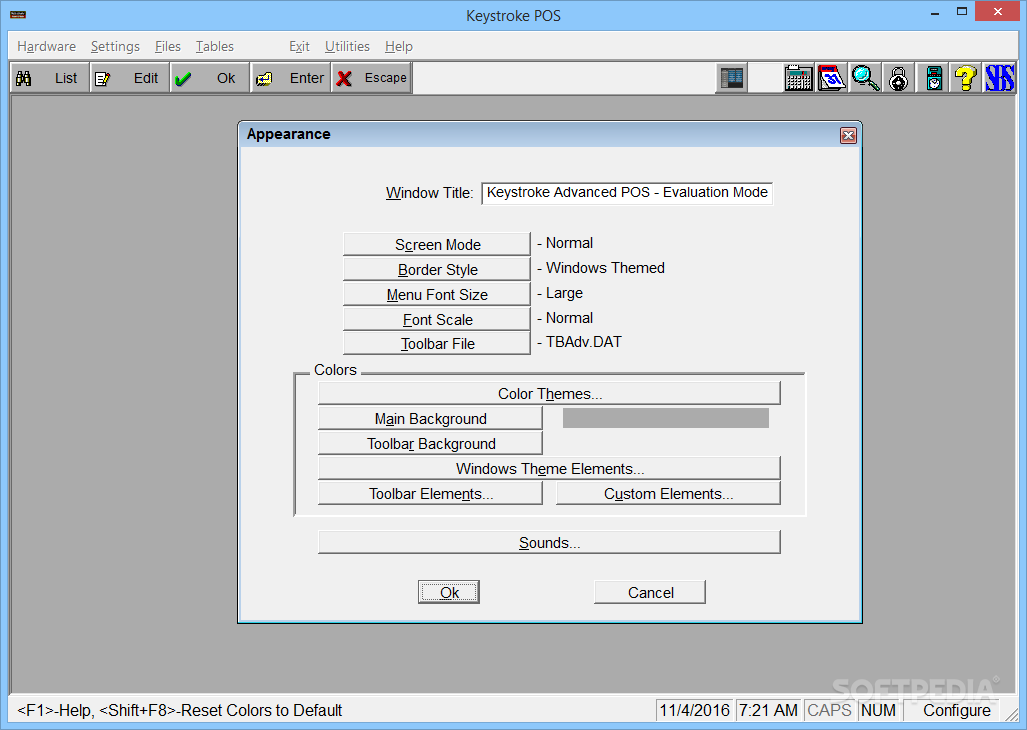Click the Border Style button
The image size is (1027, 730).
pyautogui.click(x=437, y=269)
